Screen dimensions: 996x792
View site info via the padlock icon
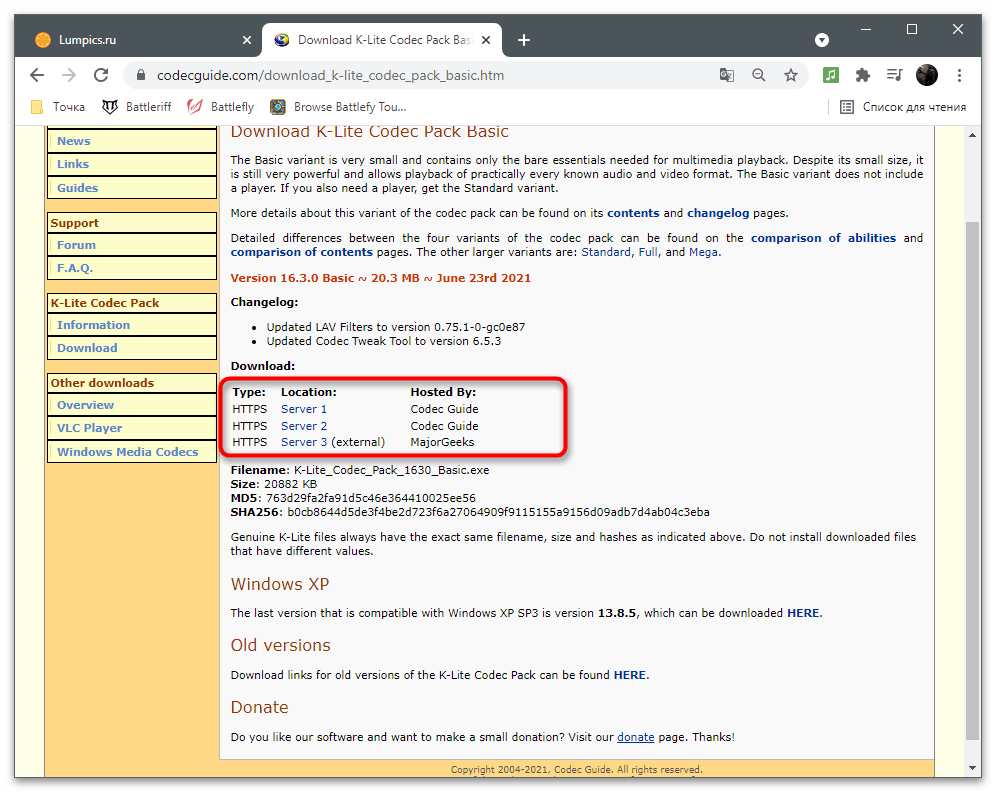pyautogui.click(x=142, y=75)
